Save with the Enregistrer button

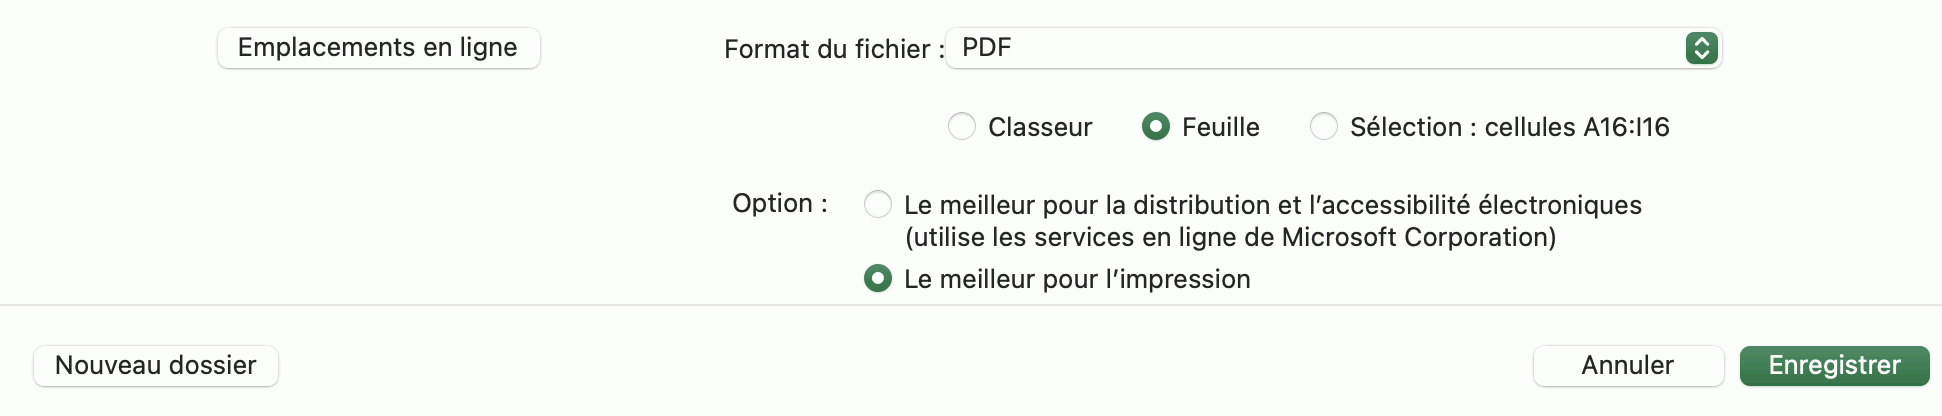pos(1834,366)
